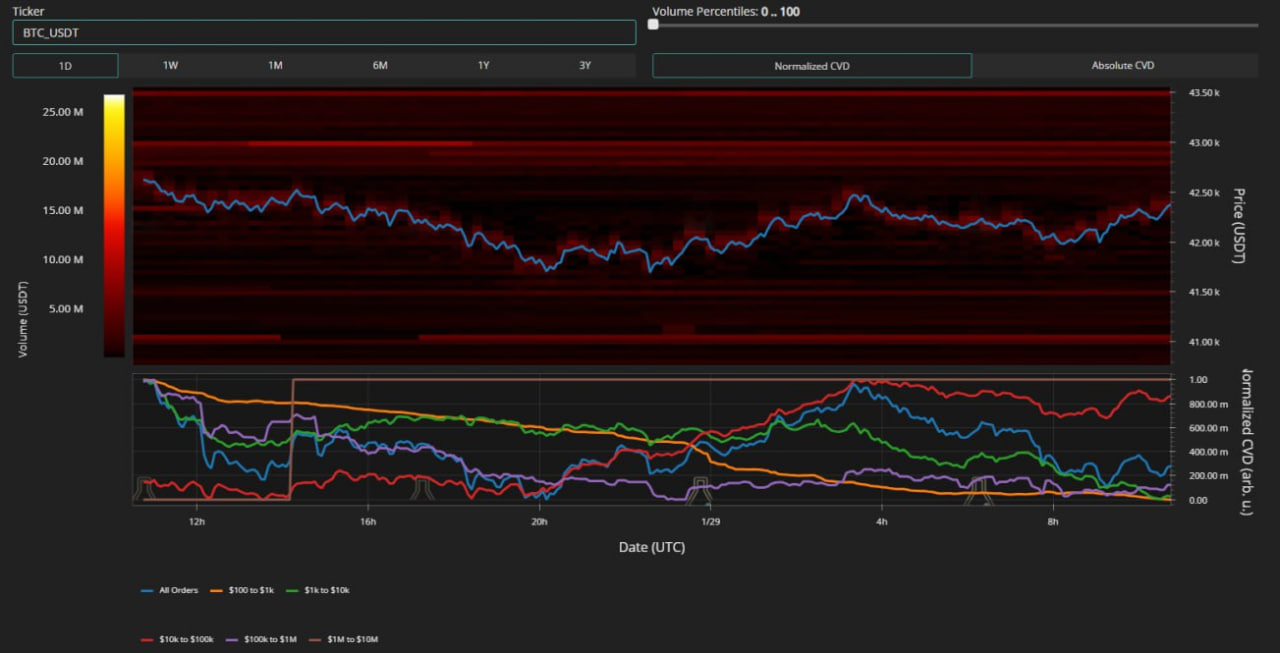The image size is (1280, 653).
Task: Click the volume heat colorbar scale
Action: pyautogui.click(x=114, y=226)
